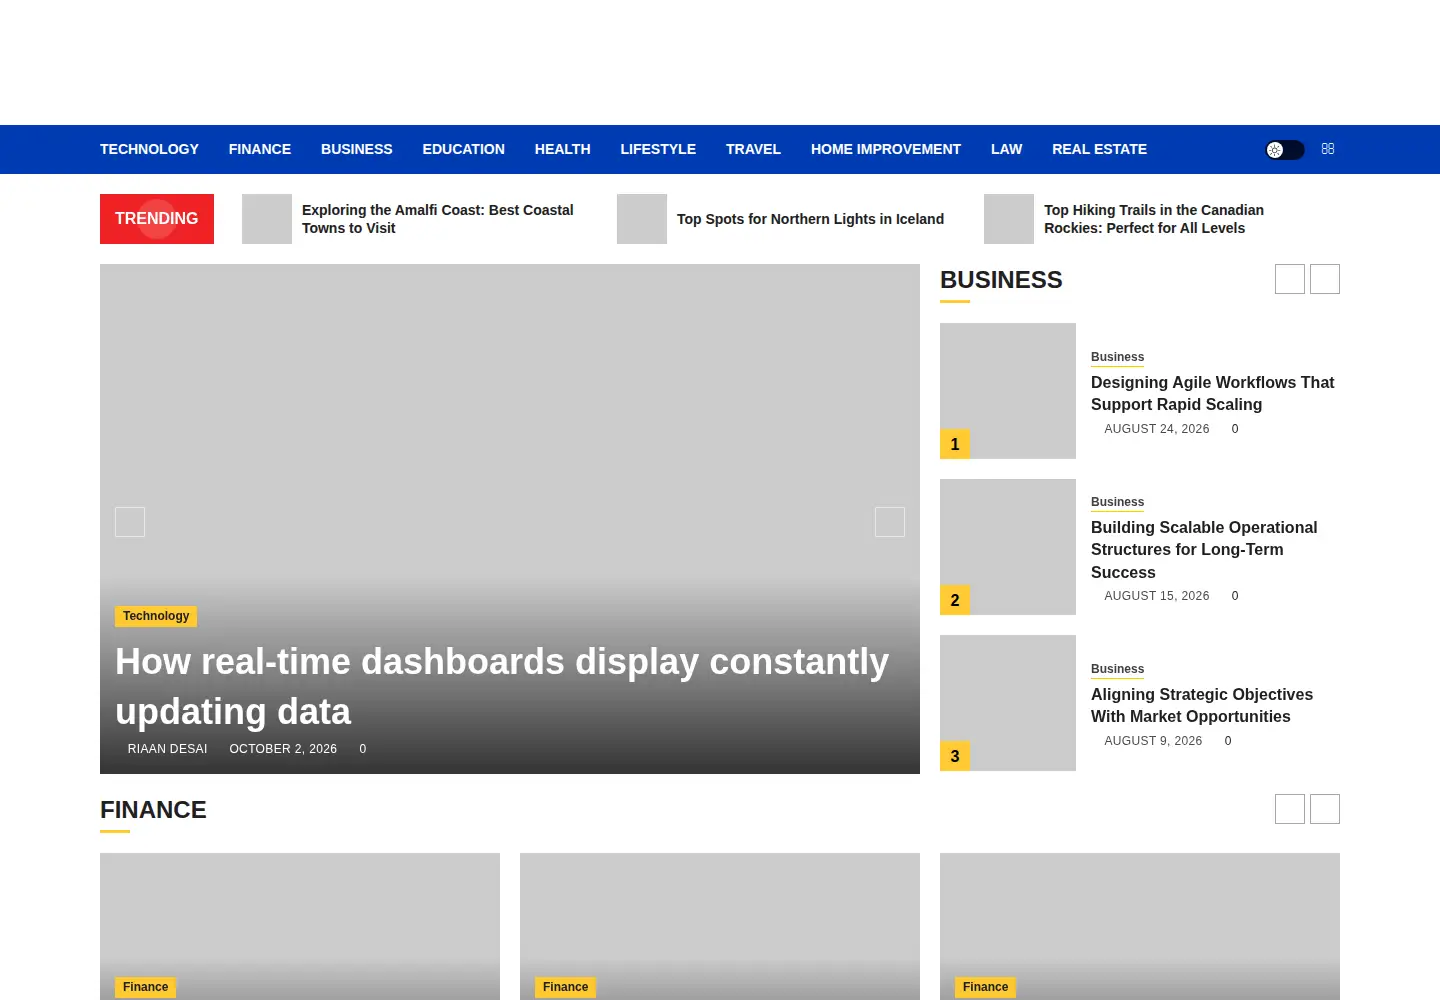Click next arrow in Finance section
This screenshot has width=1440, height=1000.
(1325, 809)
